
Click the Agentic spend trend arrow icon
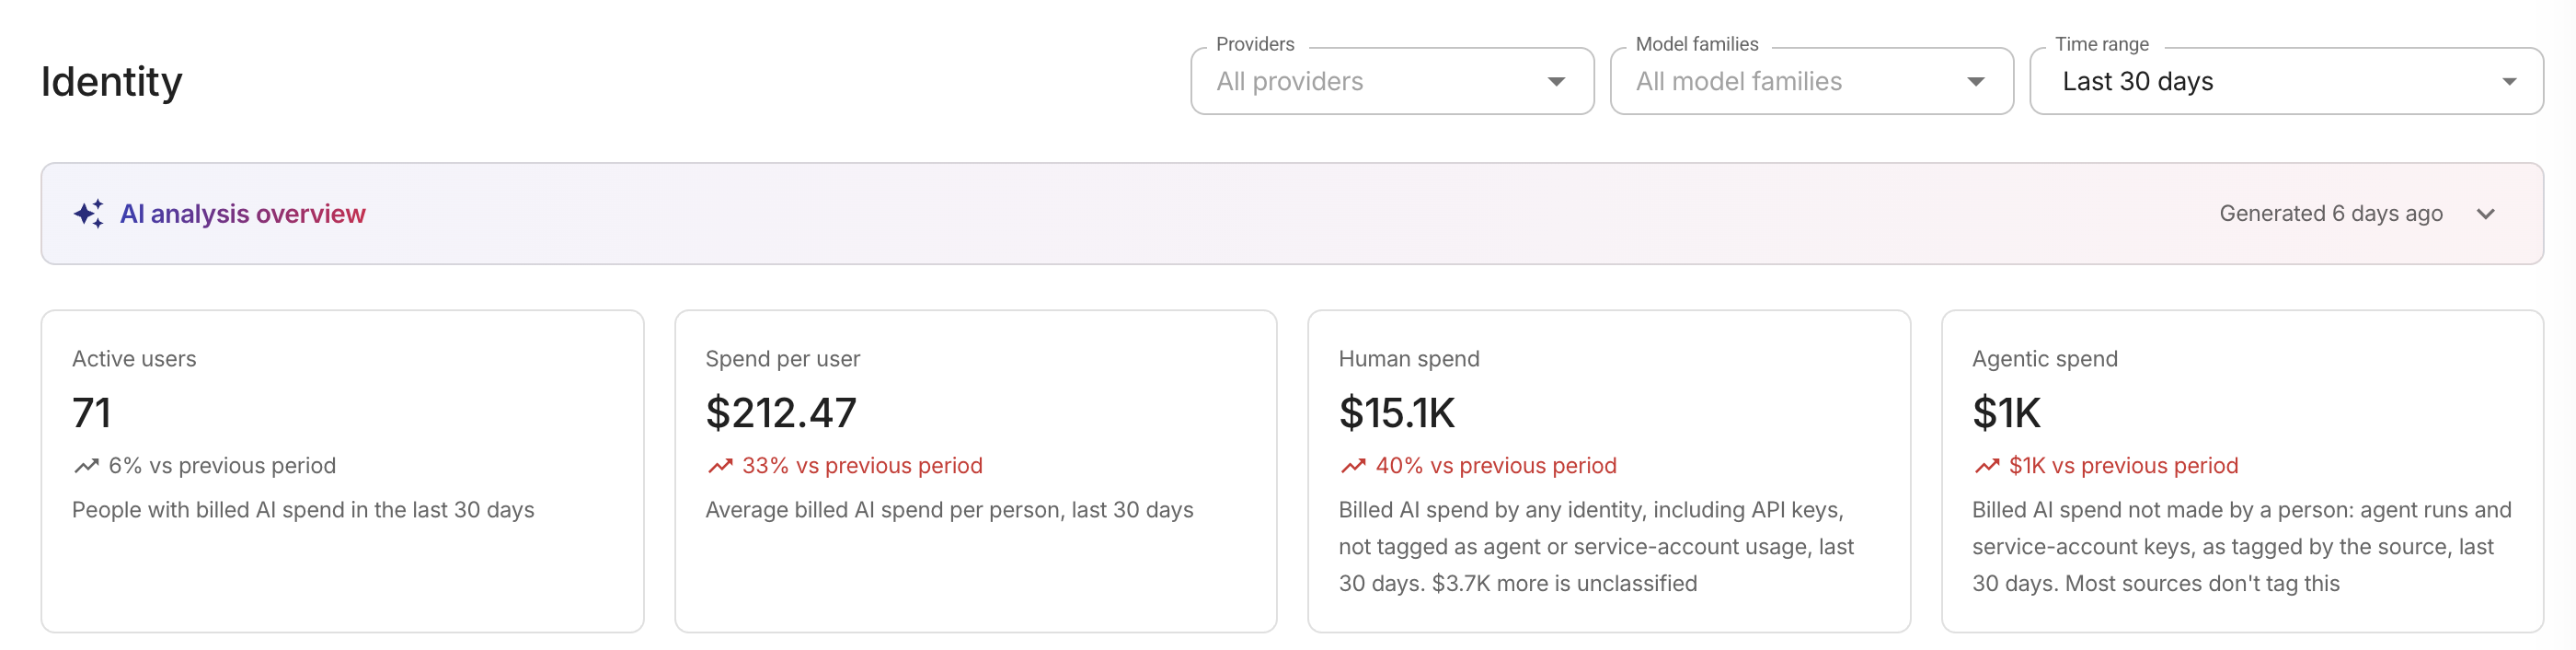pyautogui.click(x=1986, y=465)
